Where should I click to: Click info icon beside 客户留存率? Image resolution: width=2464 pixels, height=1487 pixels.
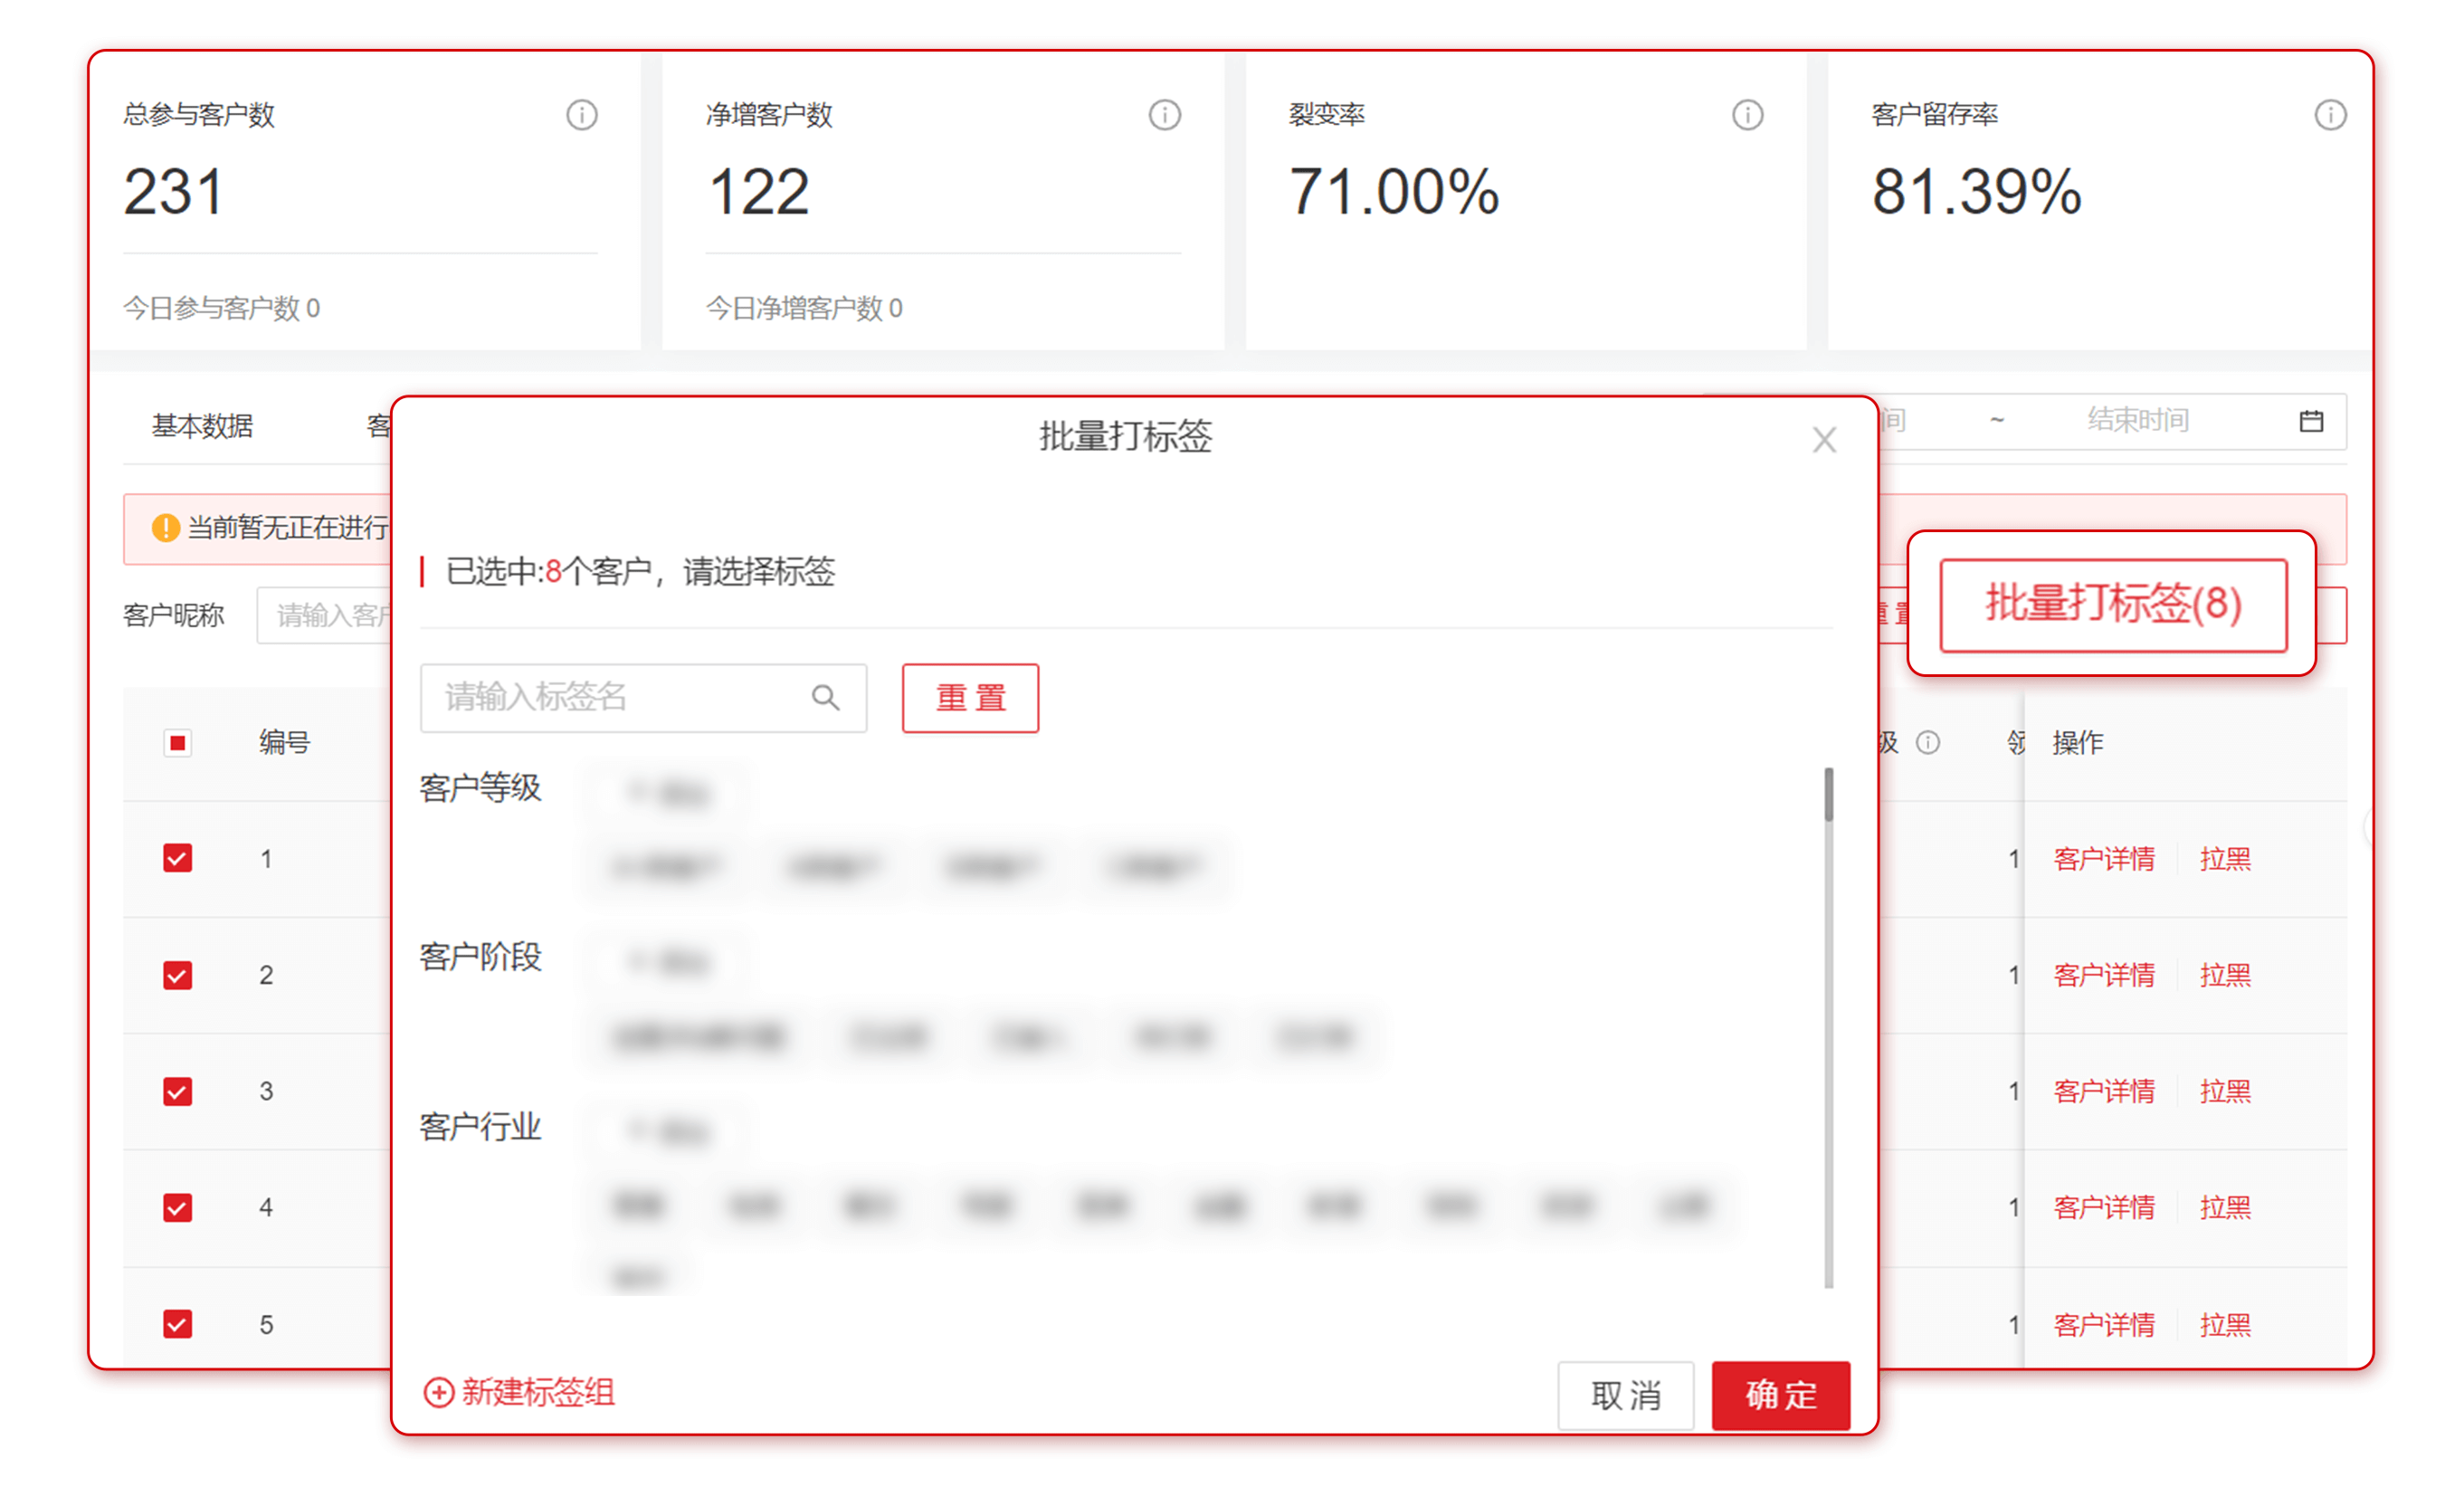(x=2329, y=115)
